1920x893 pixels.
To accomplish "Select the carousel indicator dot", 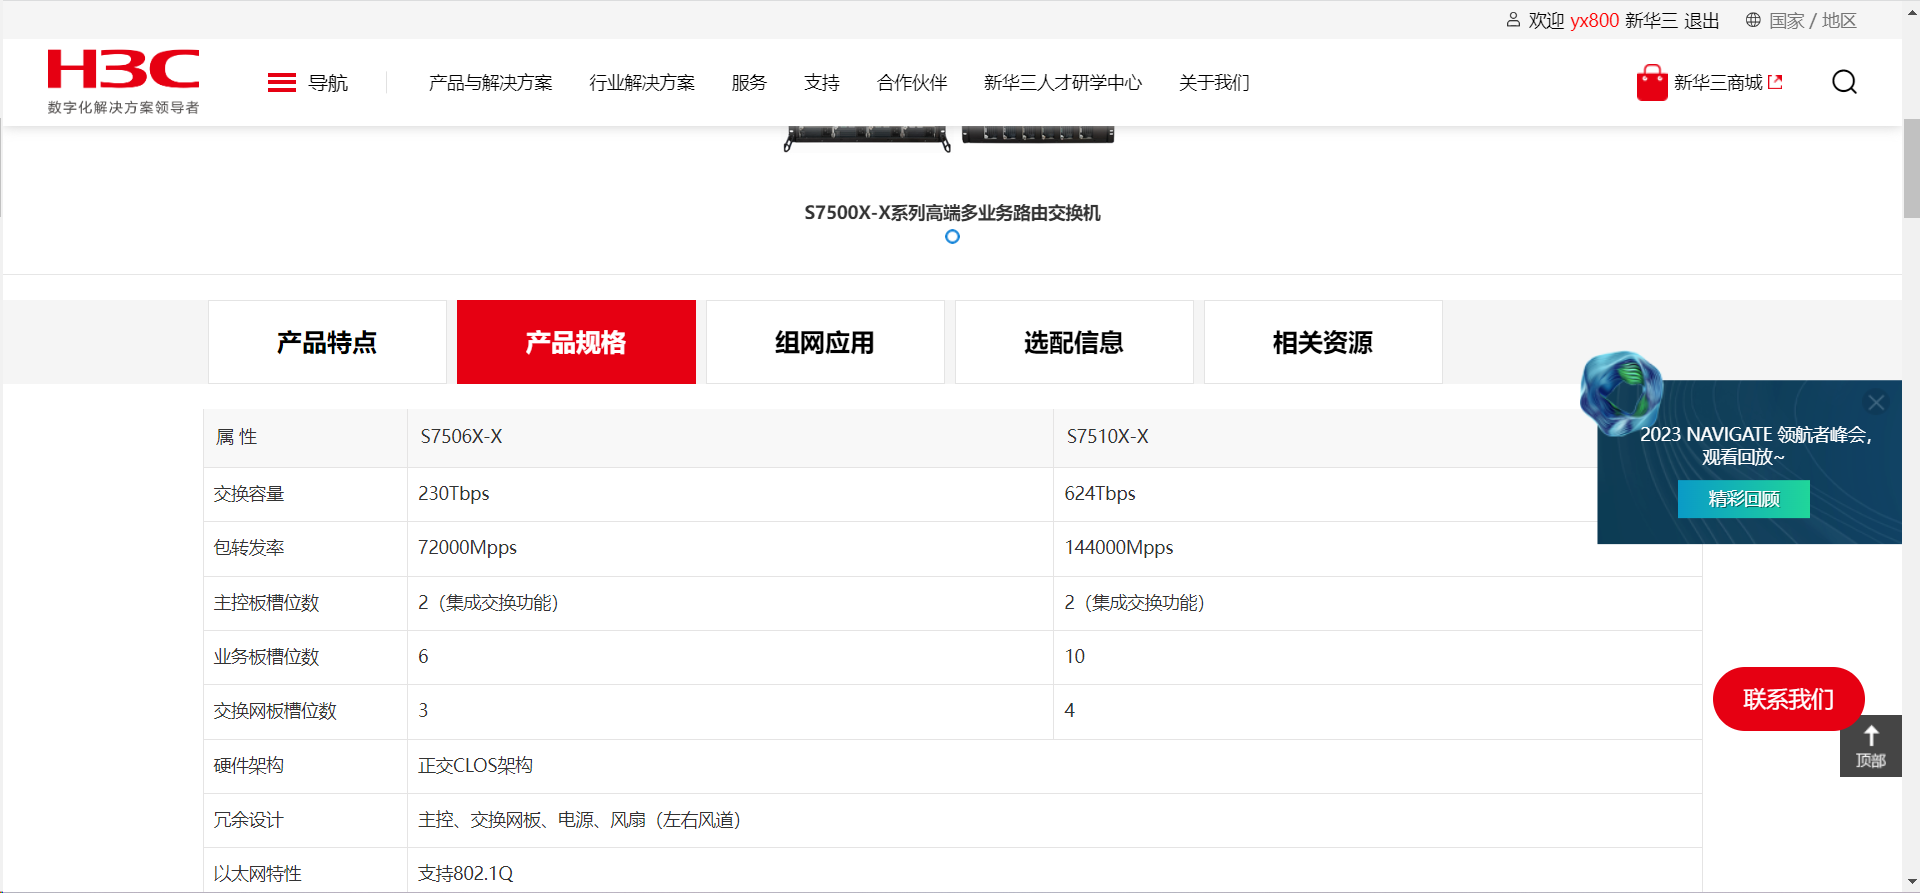I will point(952,237).
